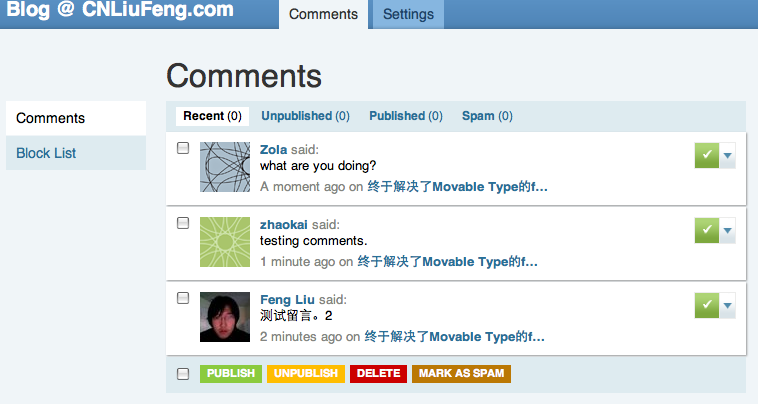Expand action dropdown arrow on Zola's comment

pos(728,155)
